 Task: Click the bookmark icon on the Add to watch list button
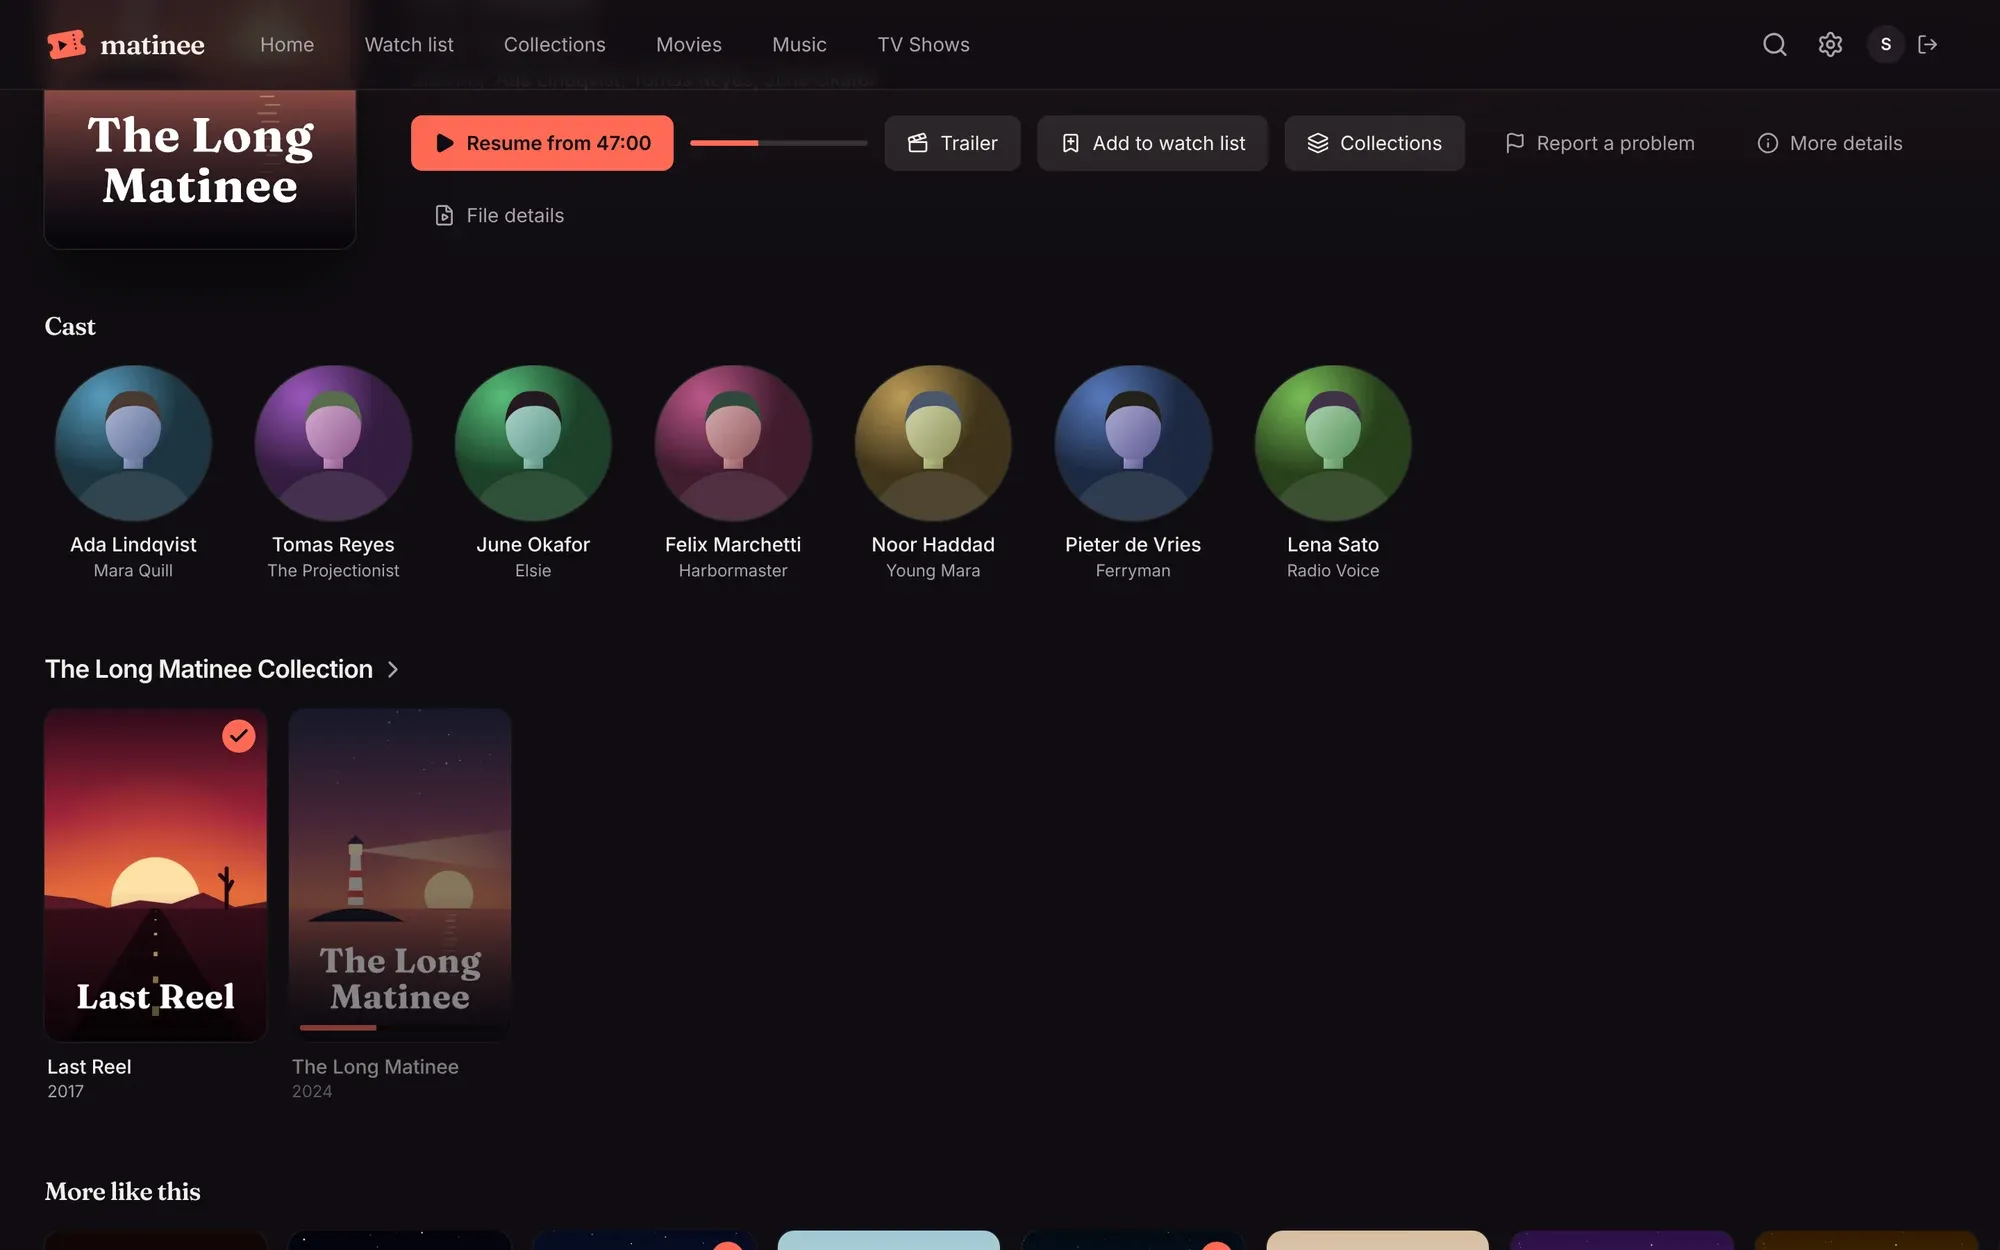[1071, 143]
